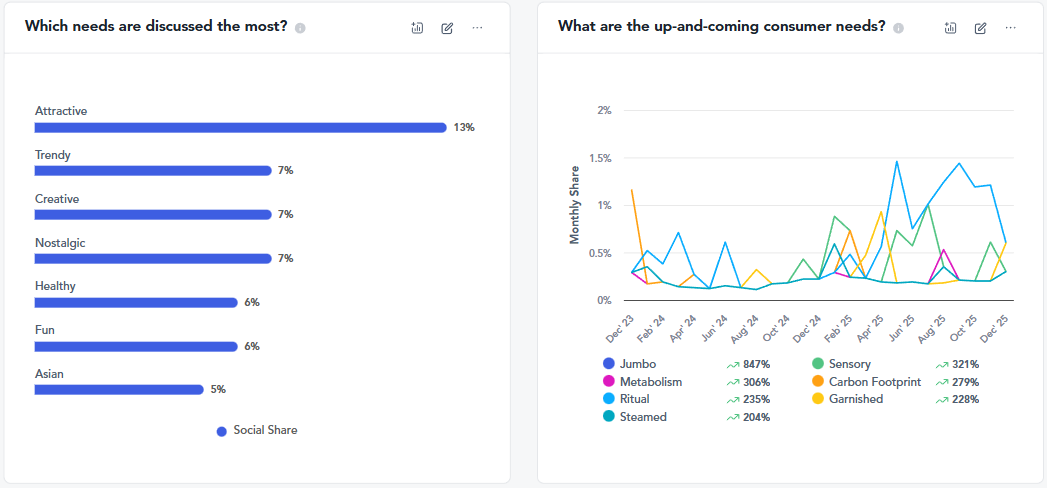Click the Nostalgic bar in the chart

point(153,258)
